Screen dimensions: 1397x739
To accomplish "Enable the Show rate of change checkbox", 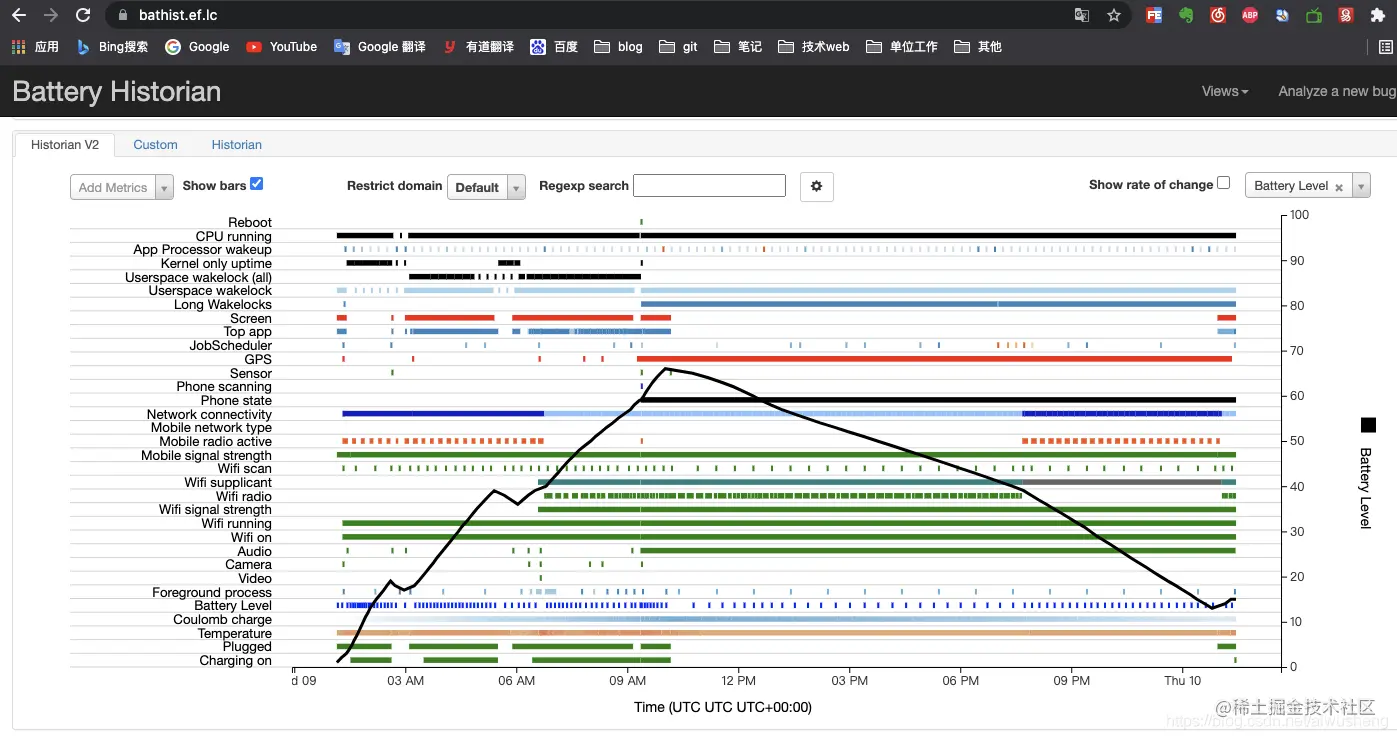I will tap(1223, 183).
